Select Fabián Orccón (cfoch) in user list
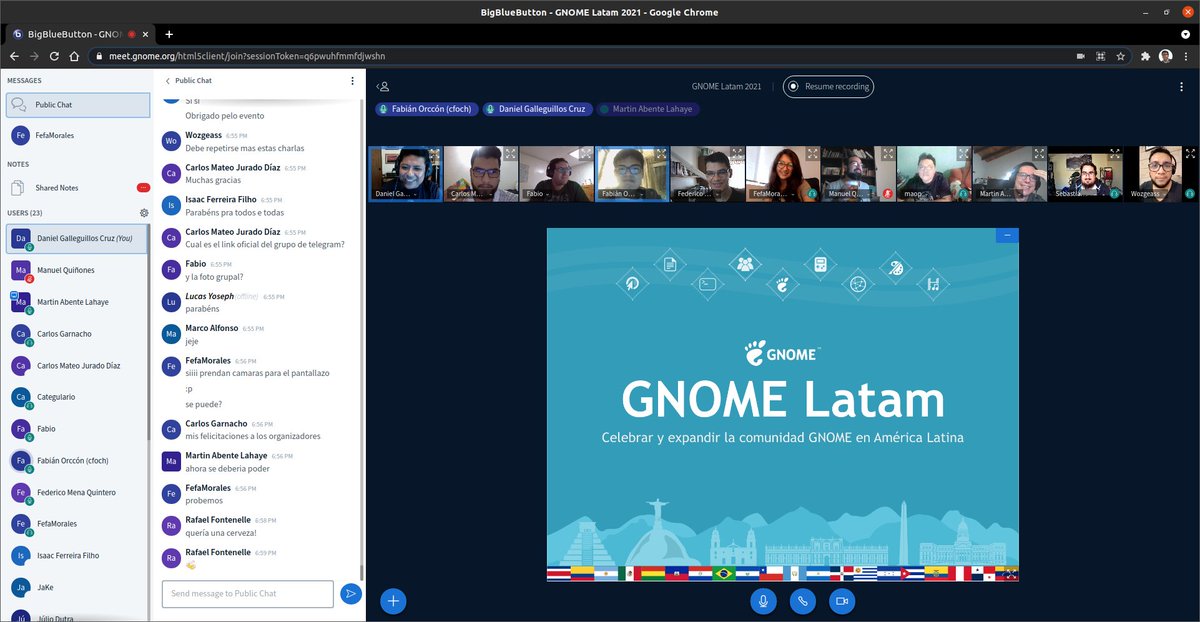 [78, 461]
